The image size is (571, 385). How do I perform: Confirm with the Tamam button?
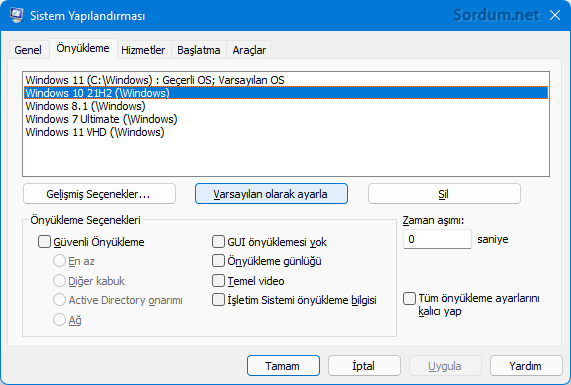coord(283,366)
